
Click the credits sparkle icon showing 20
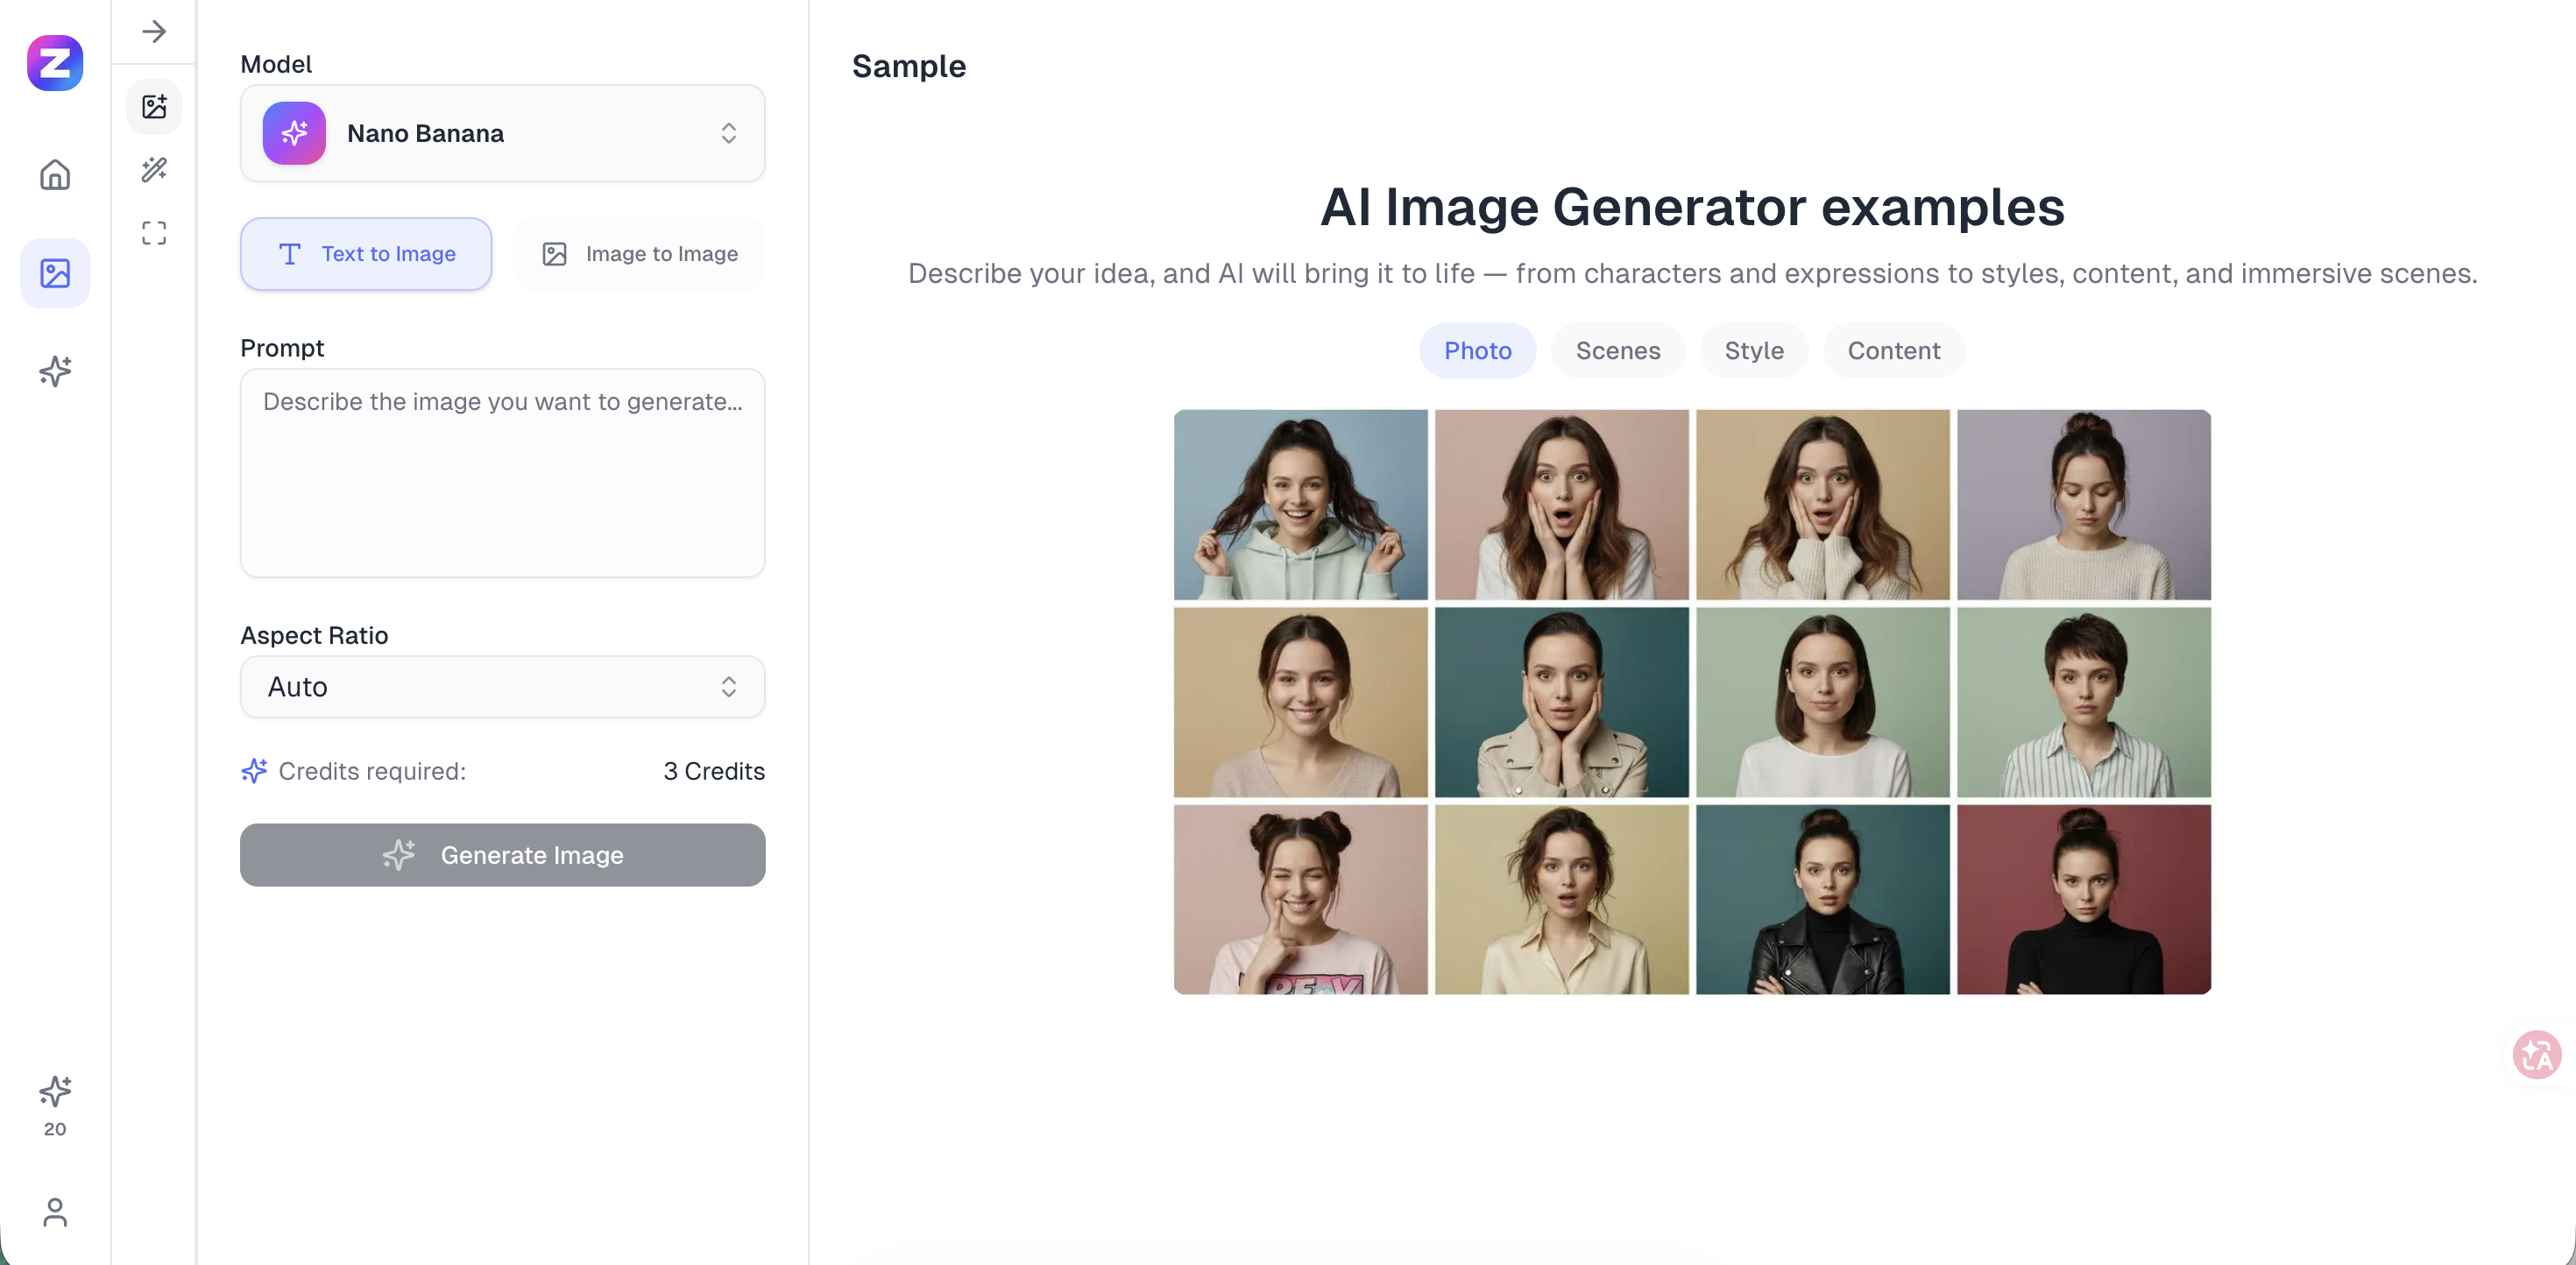(x=54, y=1093)
